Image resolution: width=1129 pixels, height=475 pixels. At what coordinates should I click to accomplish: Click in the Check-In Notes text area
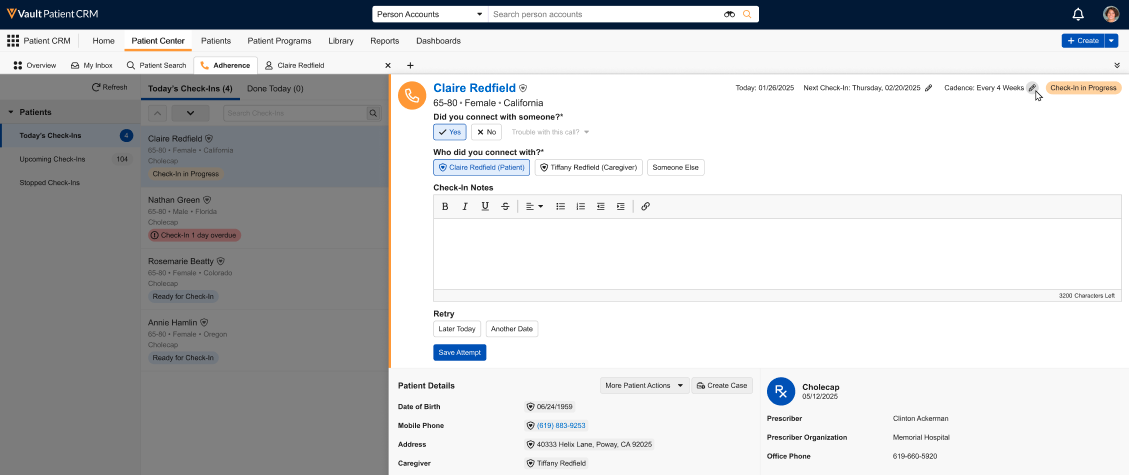tap(777, 253)
